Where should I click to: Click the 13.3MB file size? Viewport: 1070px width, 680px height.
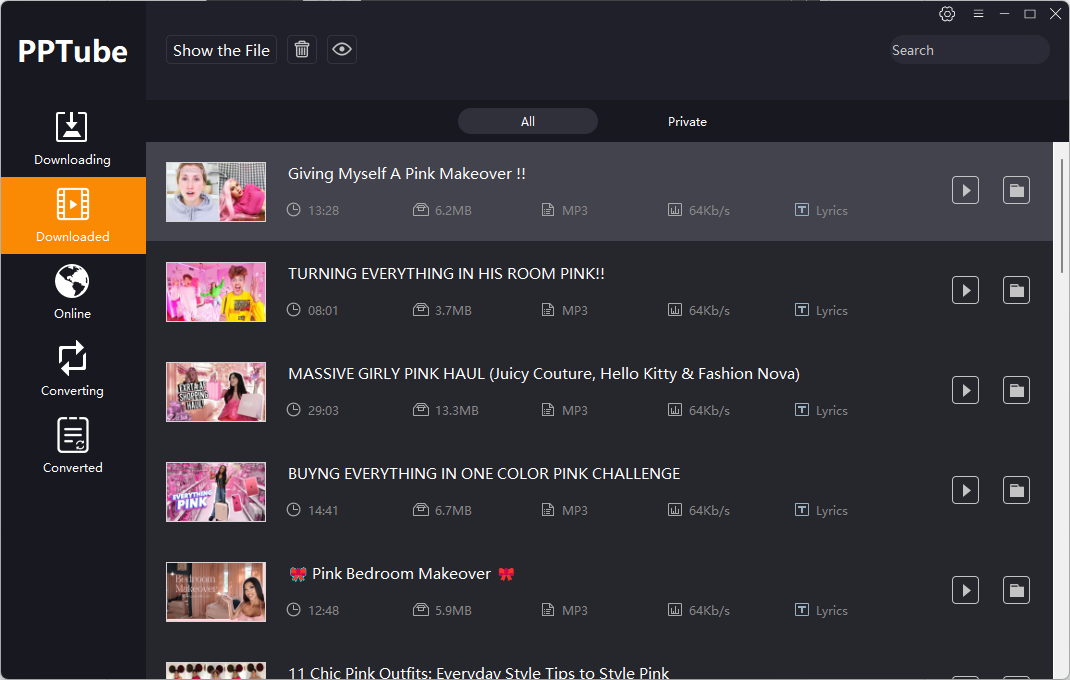457,410
